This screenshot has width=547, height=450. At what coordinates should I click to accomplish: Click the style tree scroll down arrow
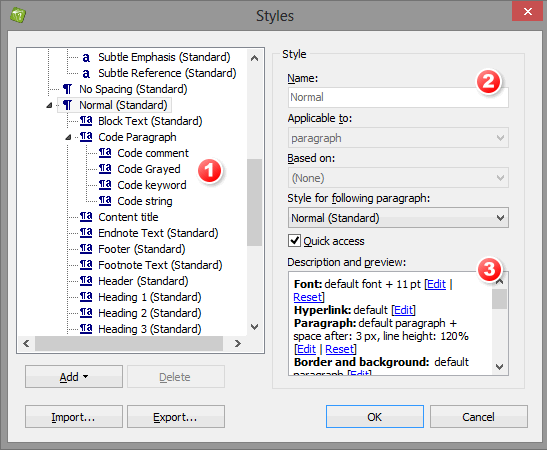[x=255, y=327]
